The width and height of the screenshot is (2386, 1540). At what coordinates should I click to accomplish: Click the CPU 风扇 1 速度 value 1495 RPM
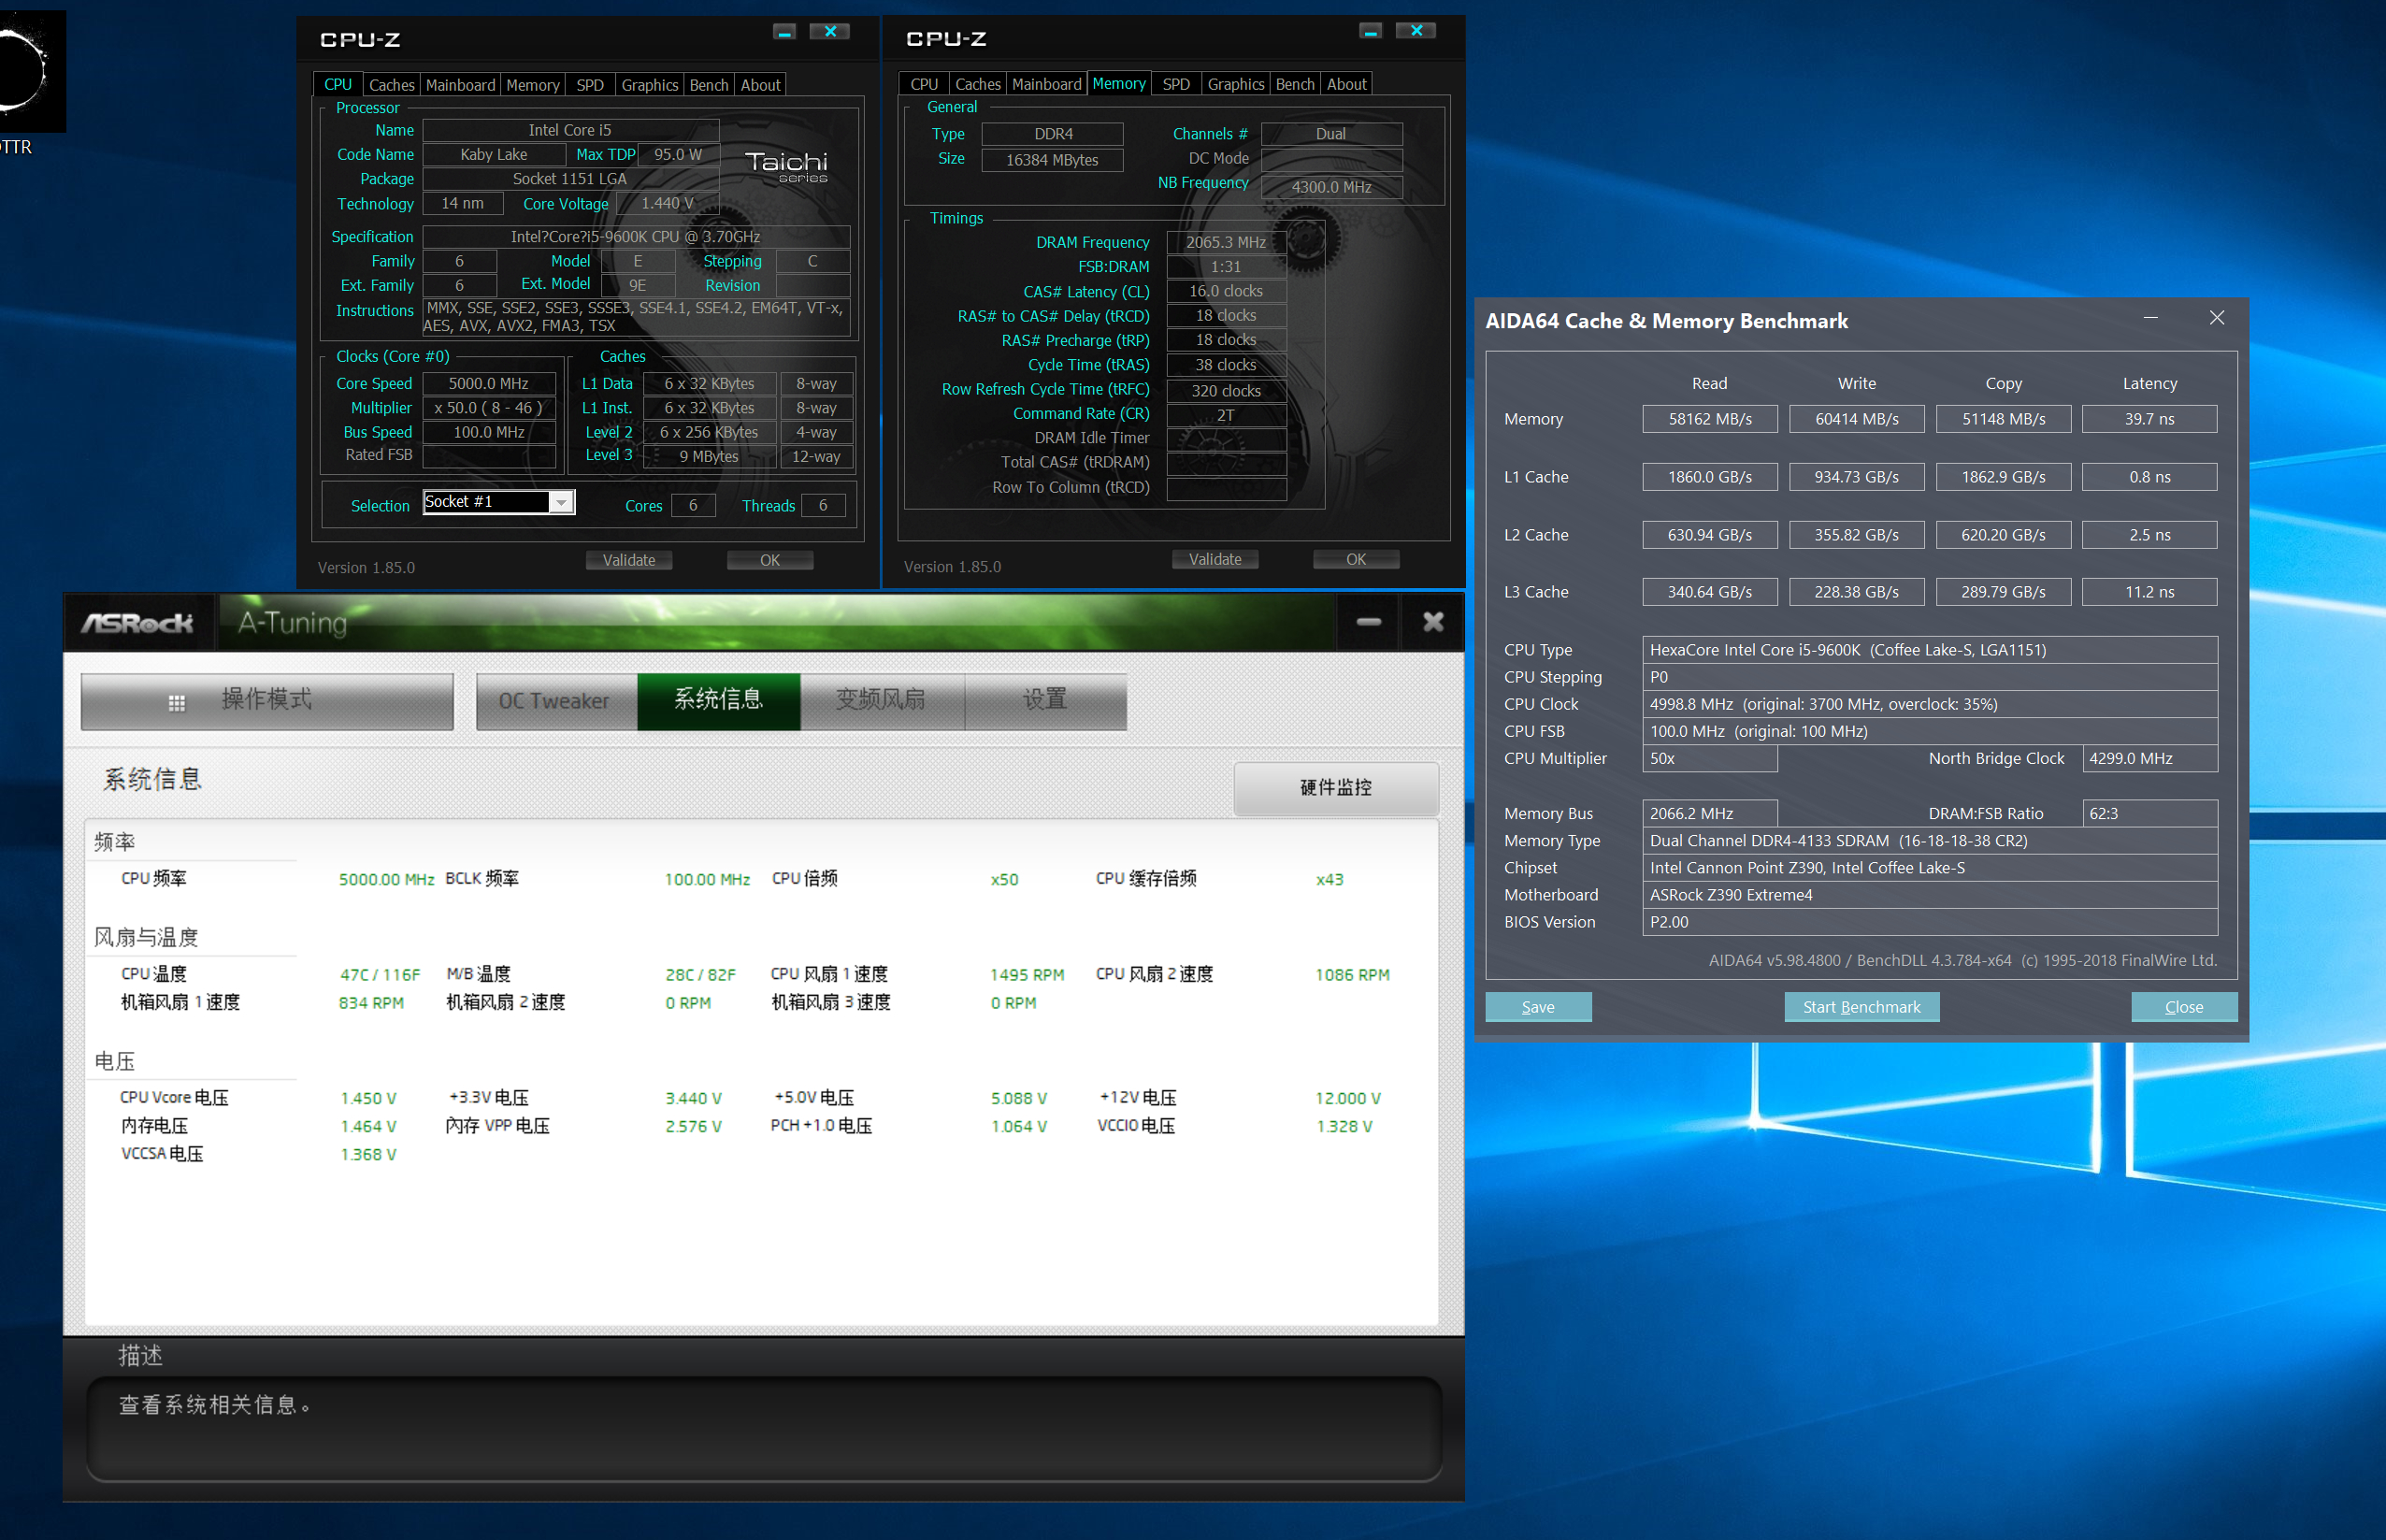click(x=1027, y=975)
